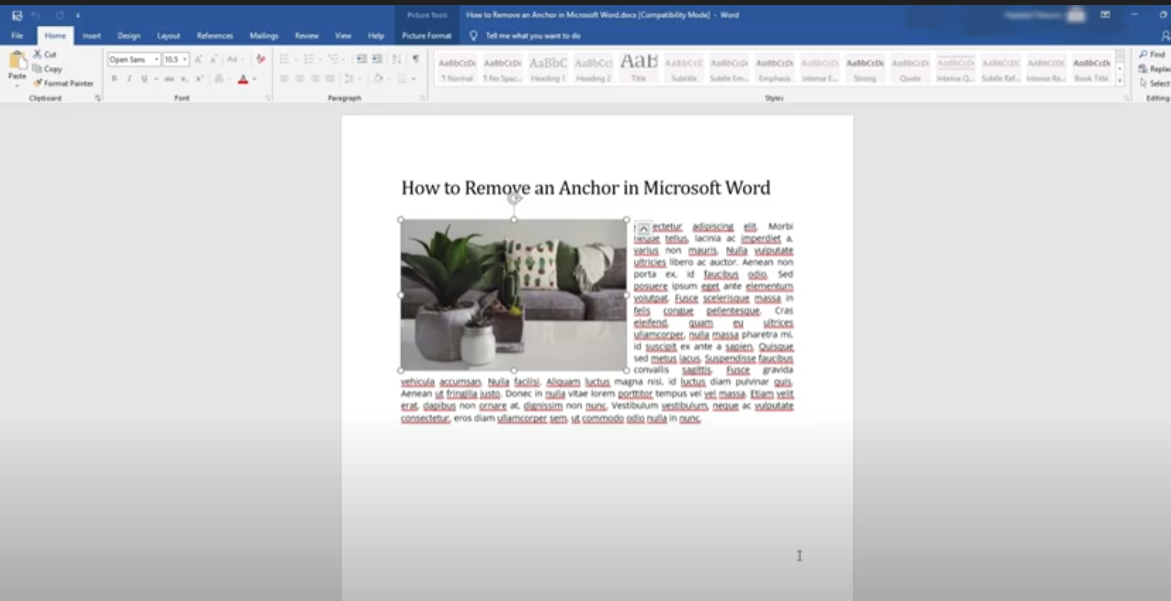The height and width of the screenshot is (601, 1171).
Task: Toggle Italic formatting
Action: 129,79
